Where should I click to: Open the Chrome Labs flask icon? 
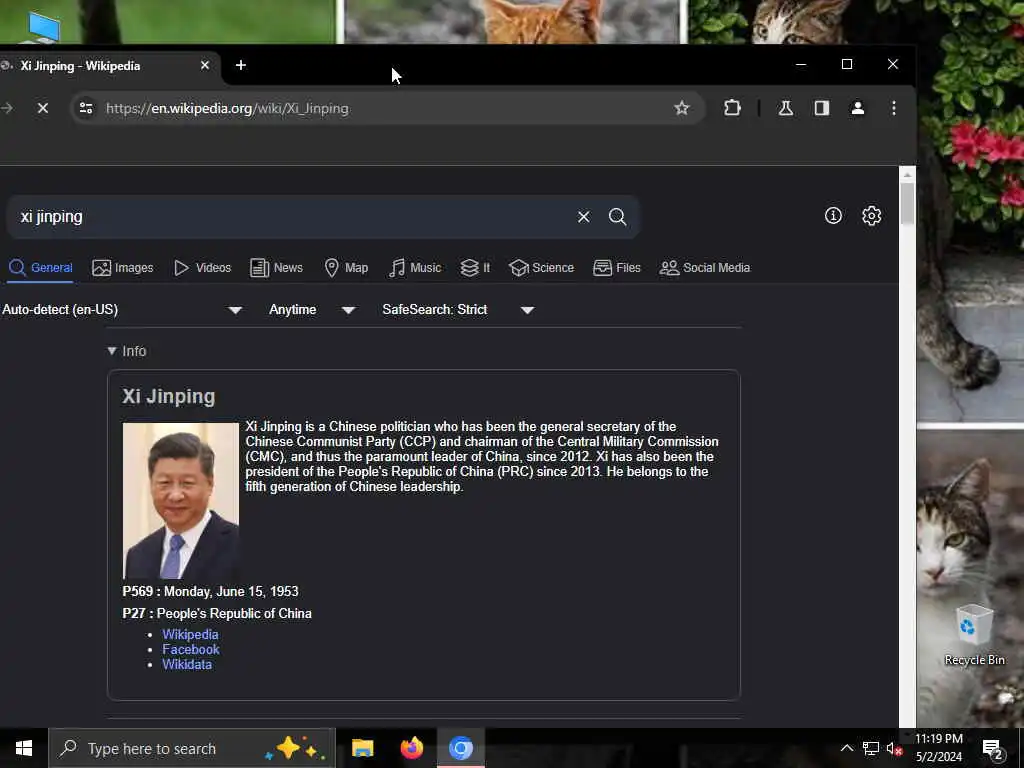pos(785,108)
